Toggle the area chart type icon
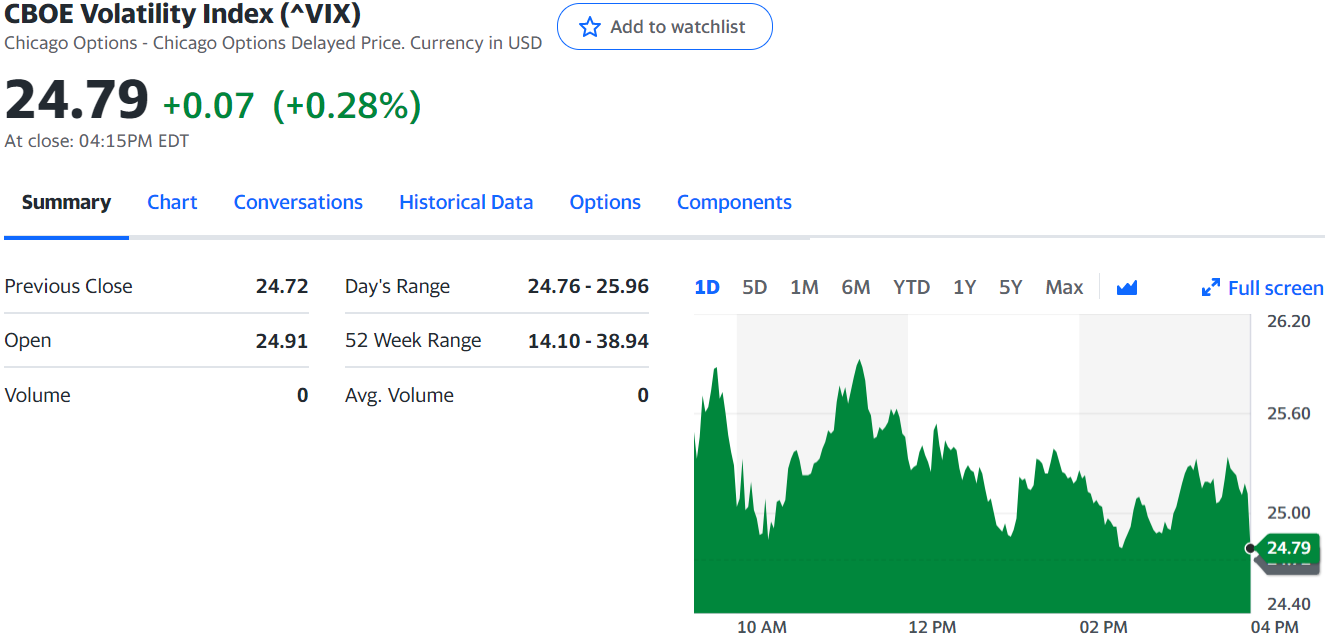The height and width of the screenshot is (639, 1325). [1127, 288]
